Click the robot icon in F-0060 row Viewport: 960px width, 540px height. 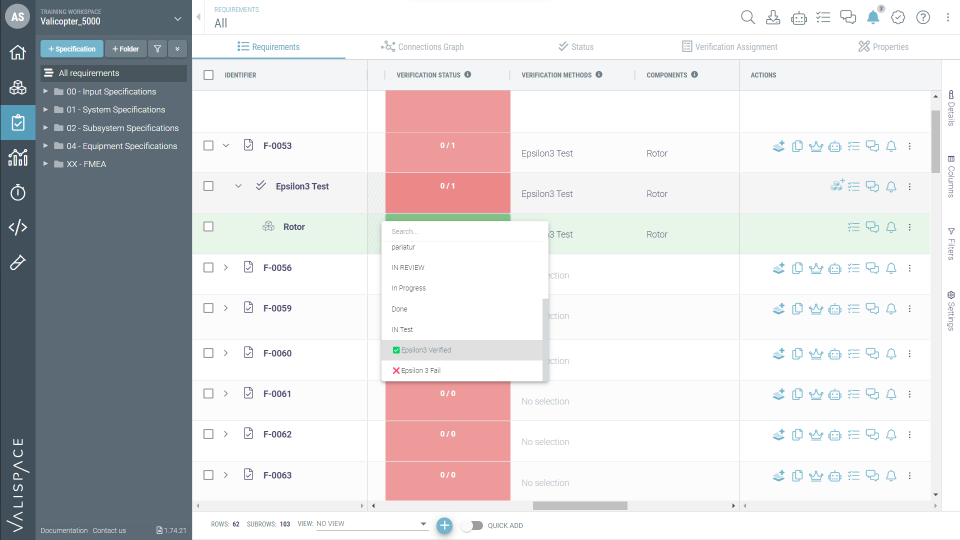coord(834,354)
